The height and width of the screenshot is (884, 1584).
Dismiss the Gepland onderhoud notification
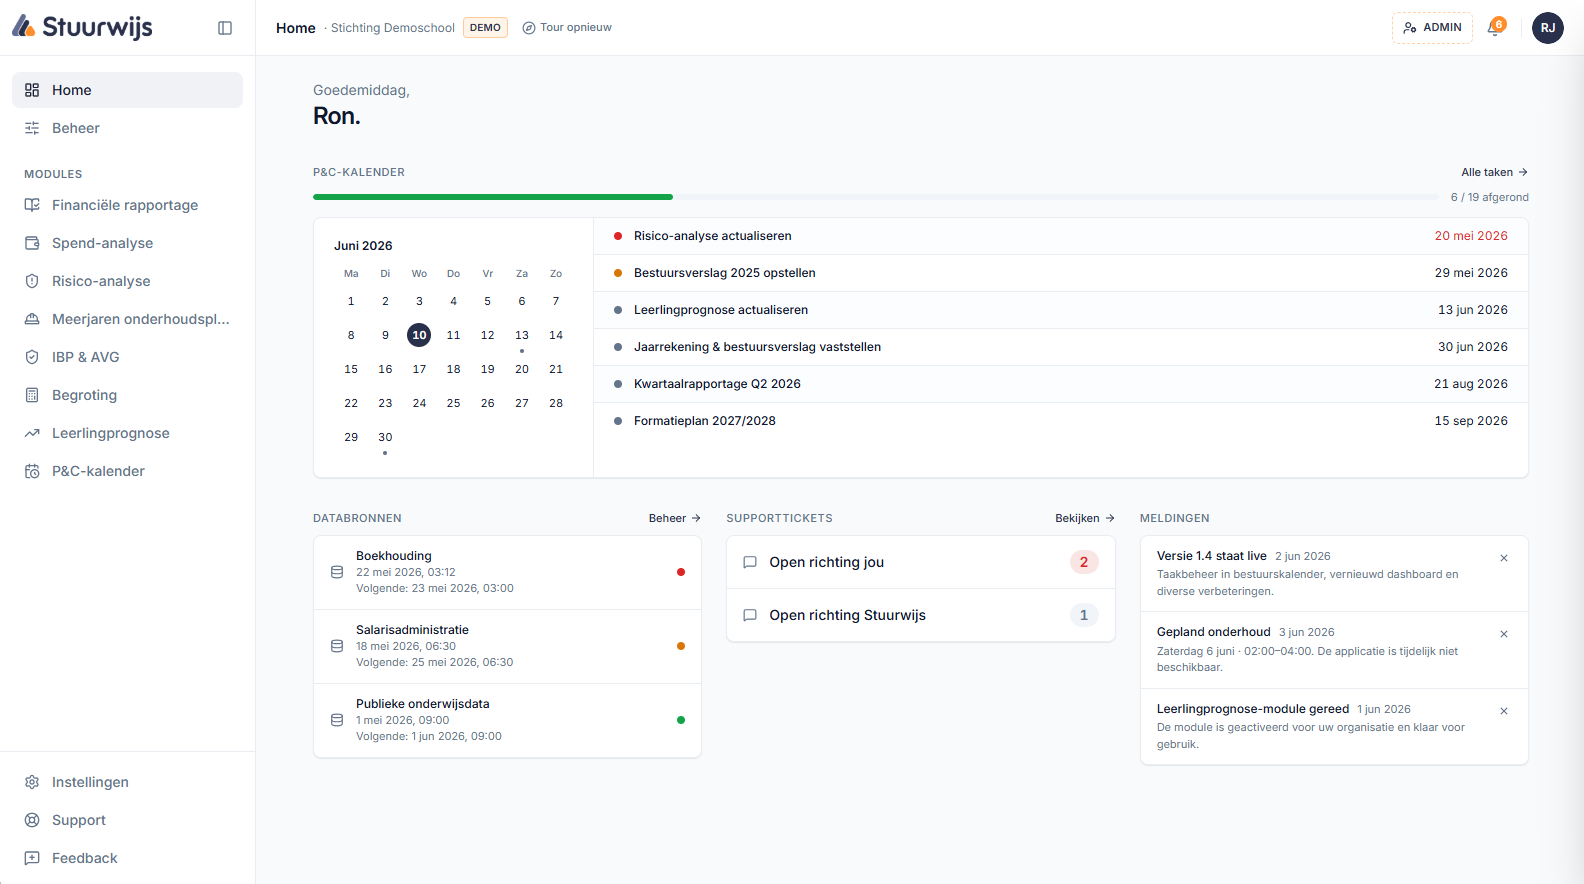tap(1504, 634)
